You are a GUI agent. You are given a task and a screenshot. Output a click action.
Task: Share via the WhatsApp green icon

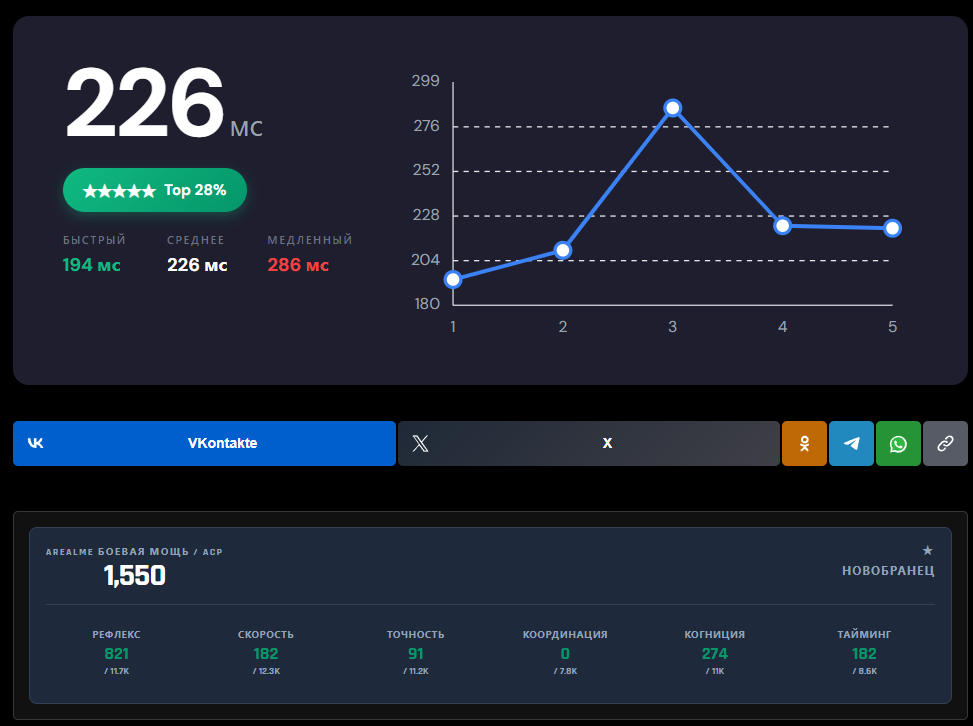(898, 443)
